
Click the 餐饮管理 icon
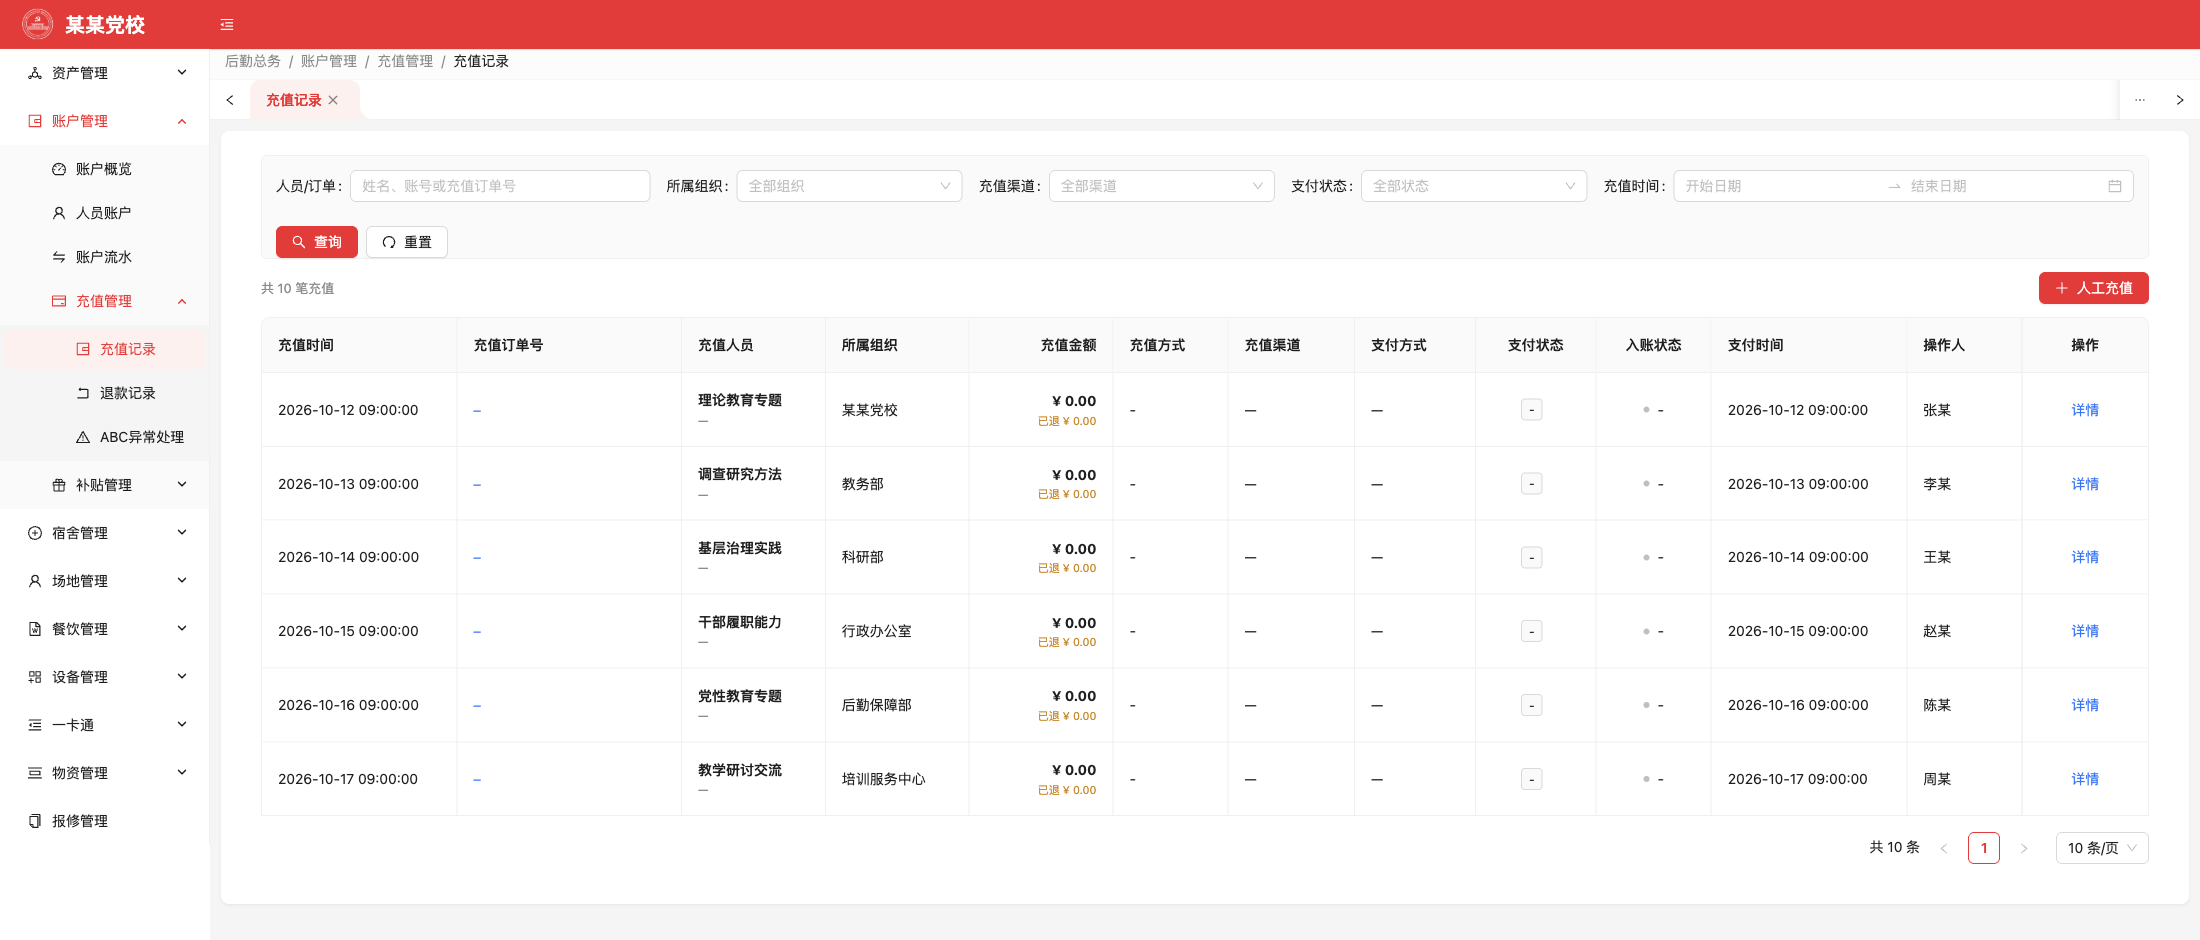[x=35, y=629]
